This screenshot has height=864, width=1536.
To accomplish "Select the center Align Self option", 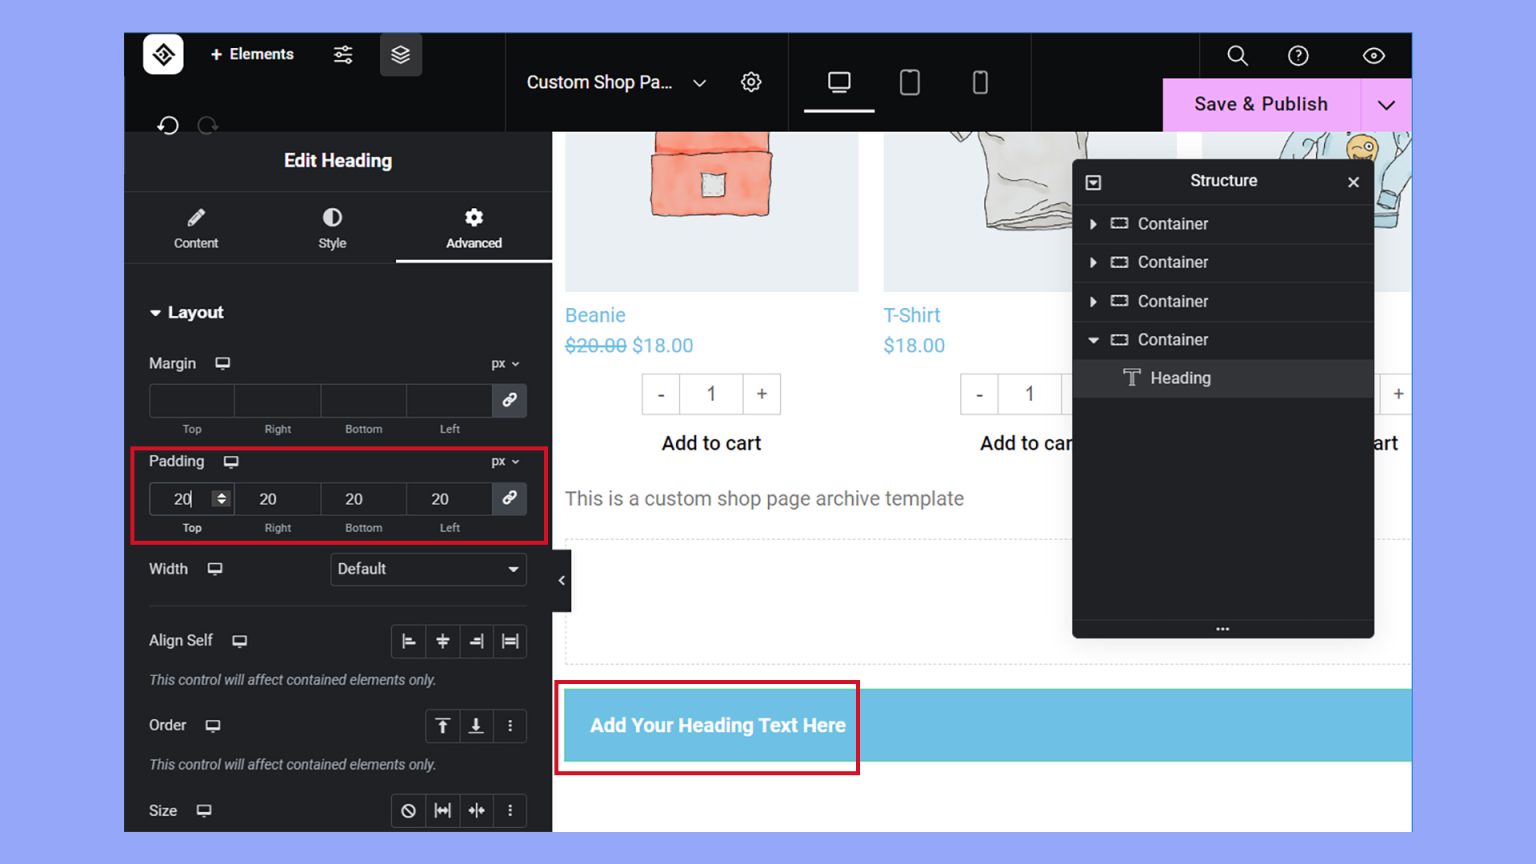I will pyautogui.click(x=443, y=641).
